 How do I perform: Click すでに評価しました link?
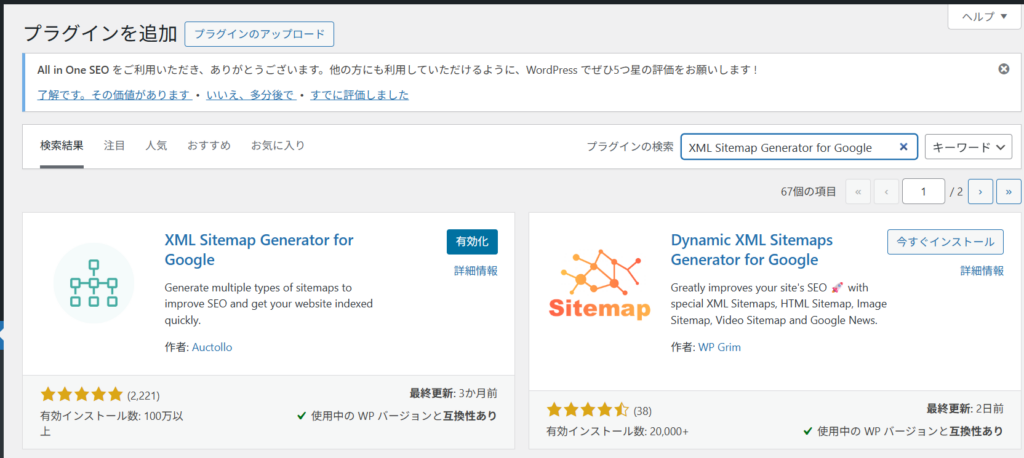click(360, 95)
